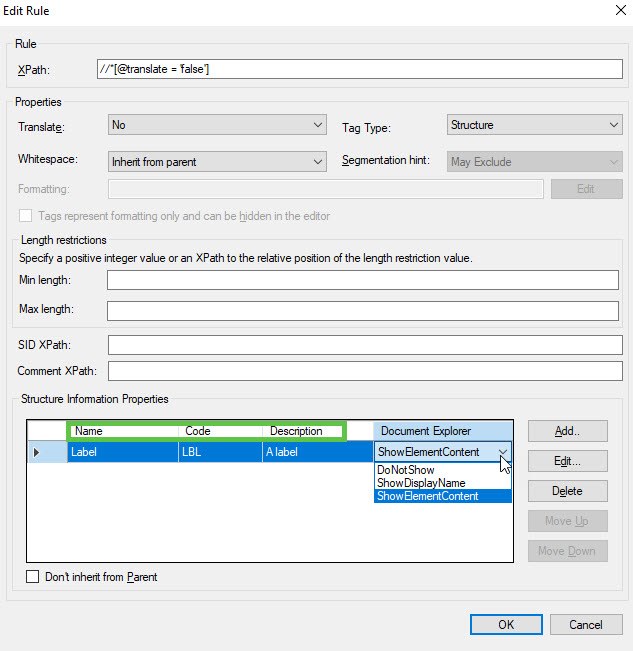Viewport: 633px width, 651px height.
Task: Open the Segmentation hint dropdown 'May Exclude'
Action: coord(535,162)
